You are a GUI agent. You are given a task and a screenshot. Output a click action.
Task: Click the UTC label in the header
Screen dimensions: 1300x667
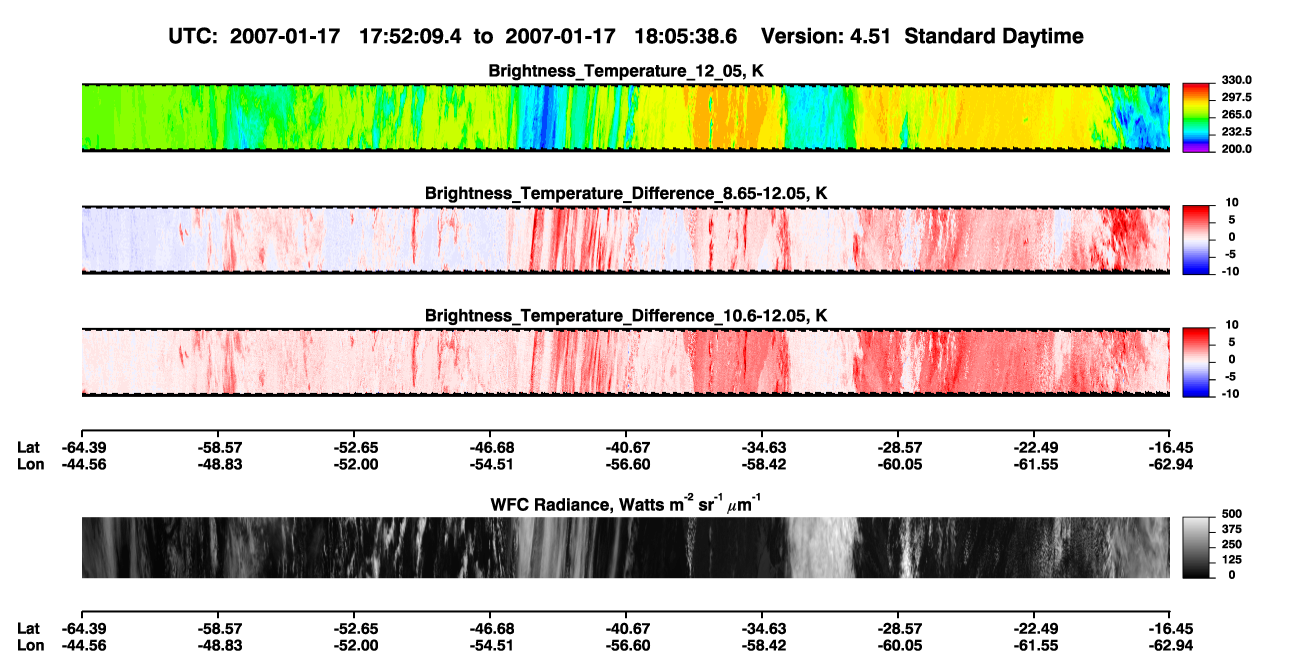point(195,36)
